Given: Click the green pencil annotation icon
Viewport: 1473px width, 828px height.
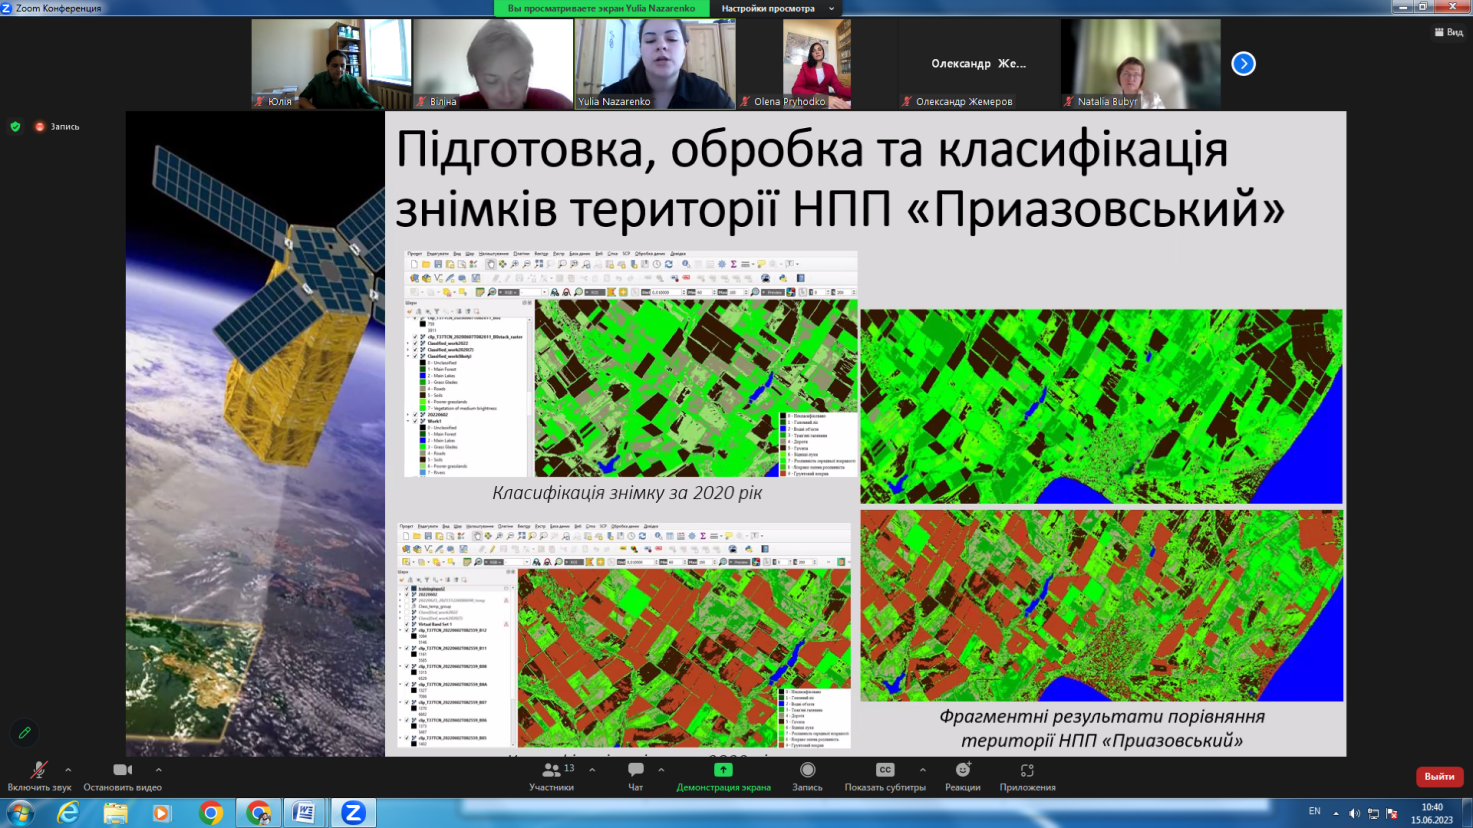Looking at the screenshot, I should pos(25,733).
